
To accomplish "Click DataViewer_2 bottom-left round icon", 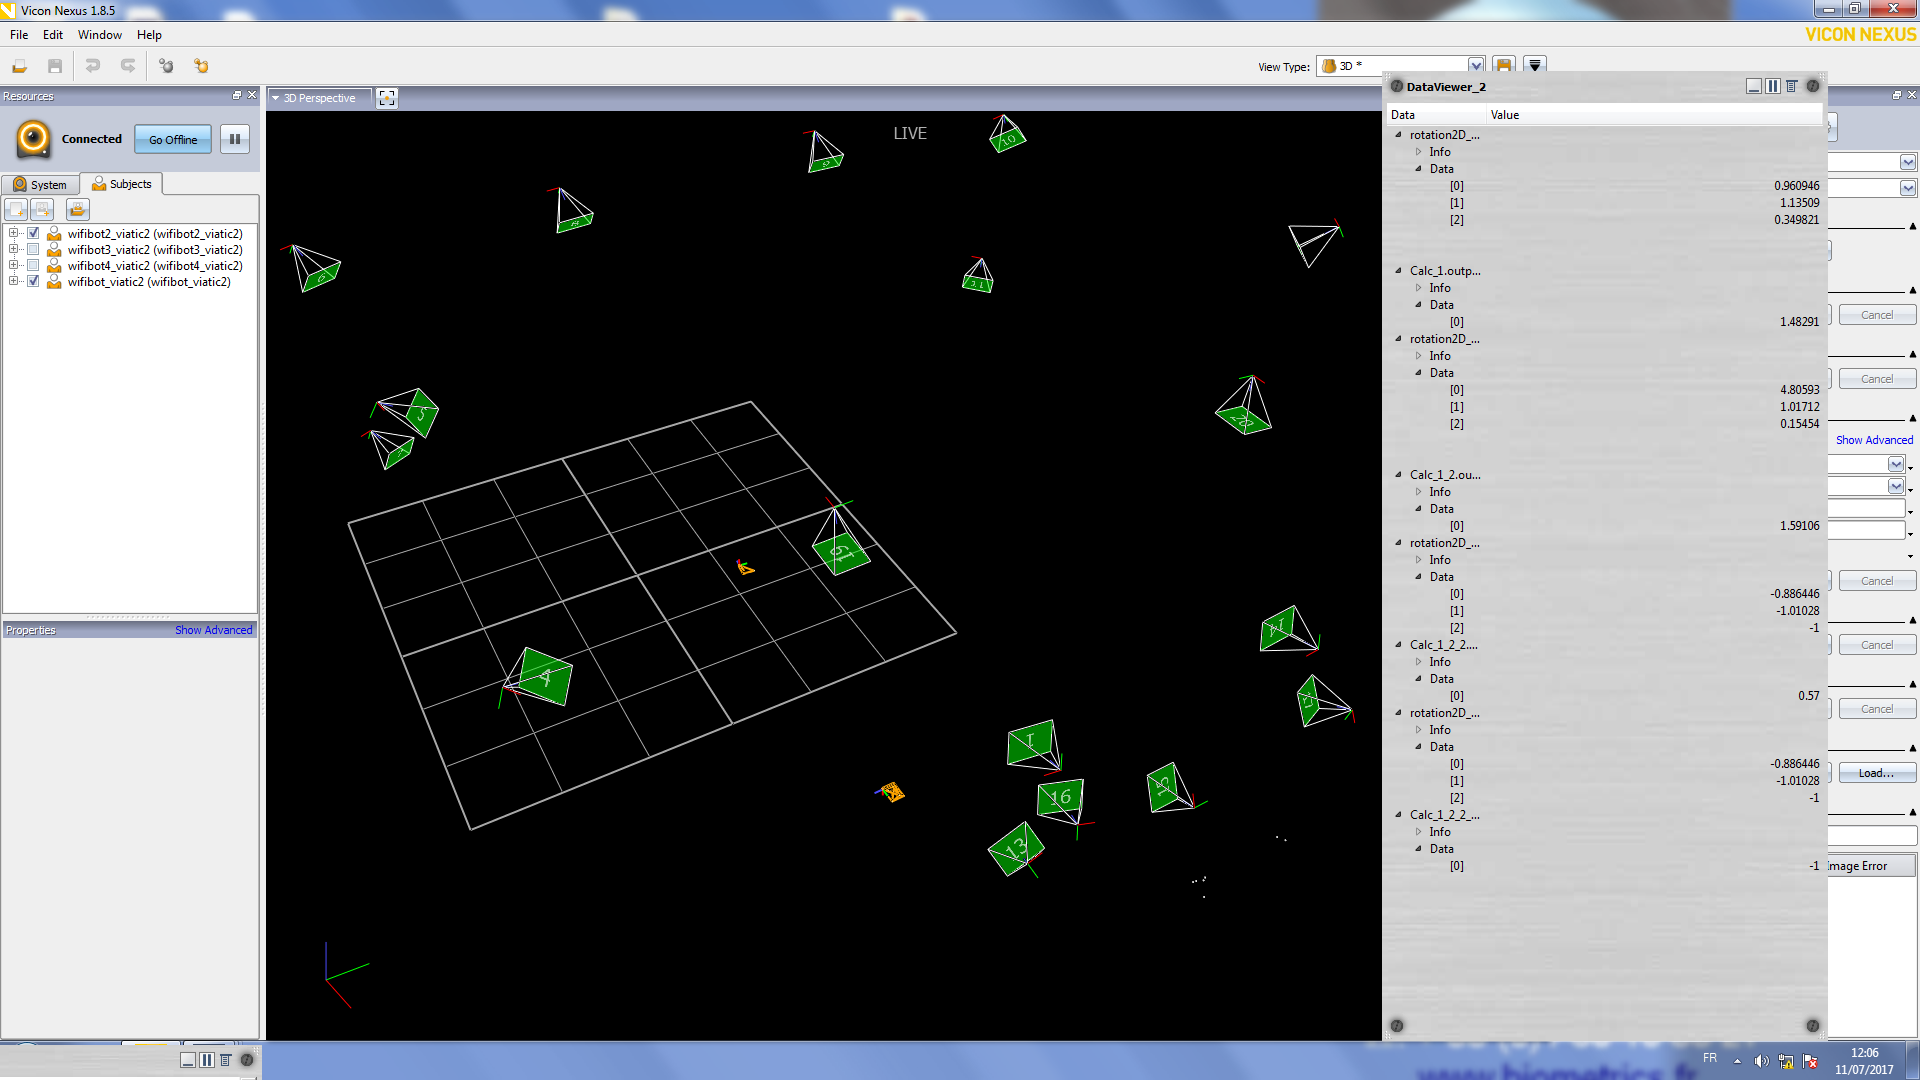I will [1397, 1026].
